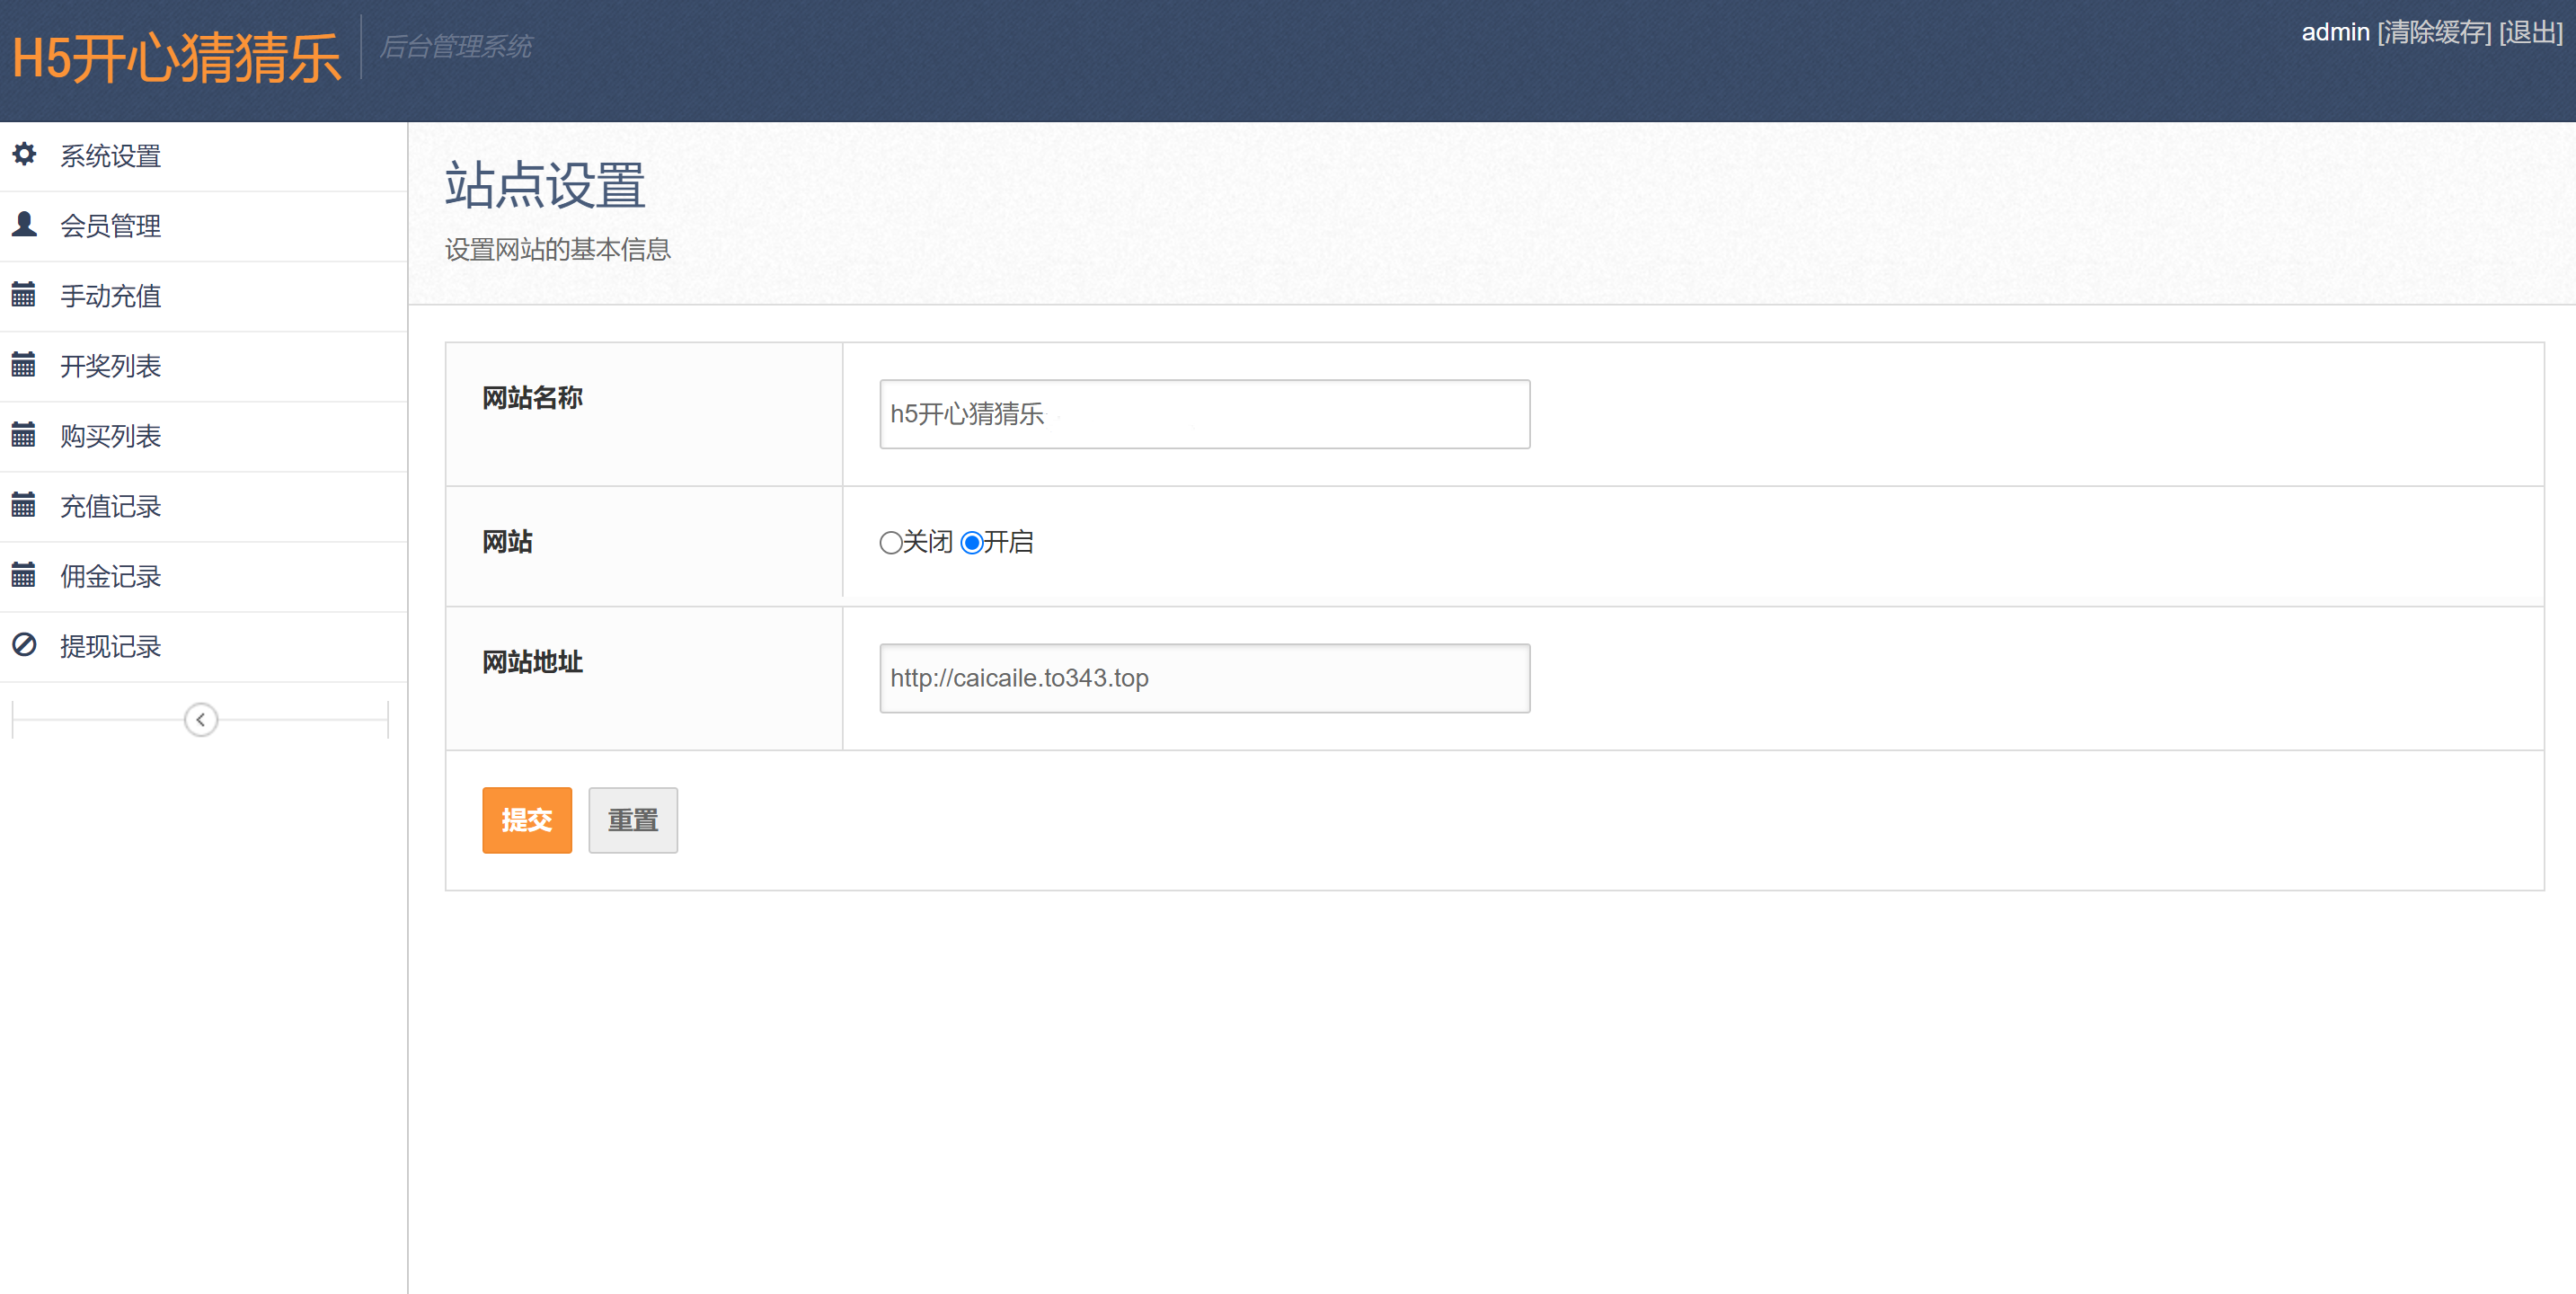Click the calendar icon beside 充值记录
The width and height of the screenshot is (2576, 1294).
pyautogui.click(x=24, y=504)
